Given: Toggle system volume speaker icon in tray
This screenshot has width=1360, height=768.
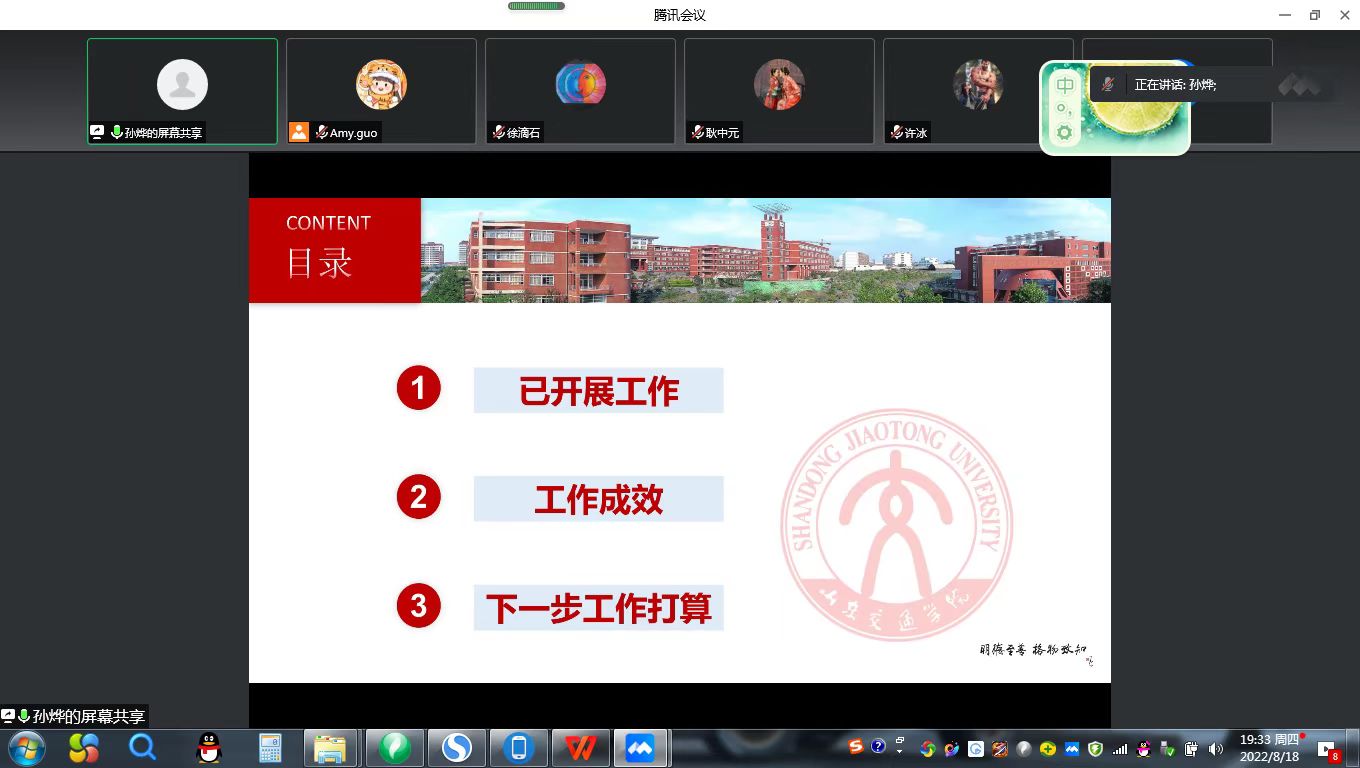Looking at the screenshot, I should pyautogui.click(x=1216, y=748).
